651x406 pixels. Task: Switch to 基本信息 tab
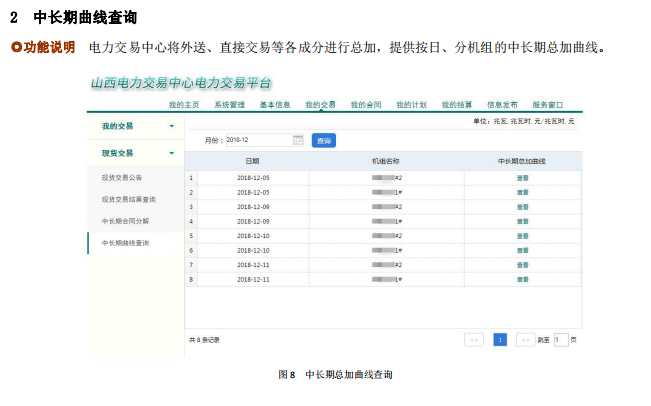point(275,104)
